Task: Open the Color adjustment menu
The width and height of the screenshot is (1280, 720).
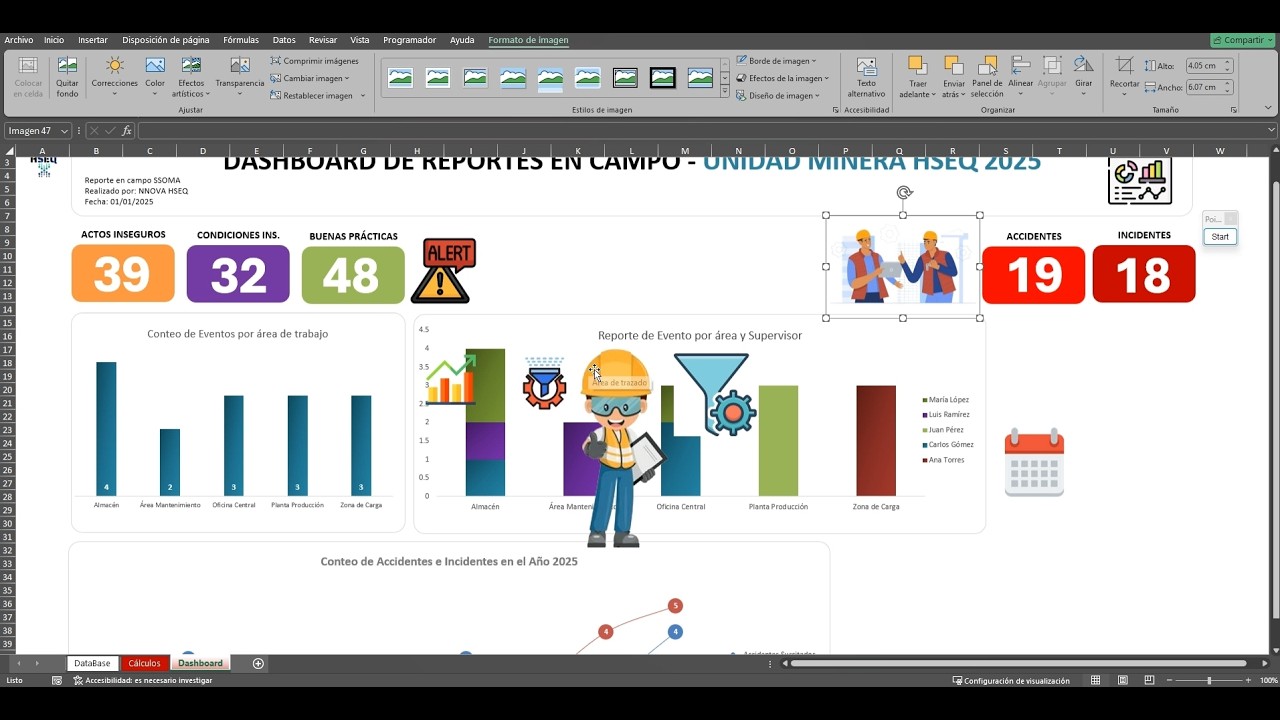Action: (x=155, y=77)
